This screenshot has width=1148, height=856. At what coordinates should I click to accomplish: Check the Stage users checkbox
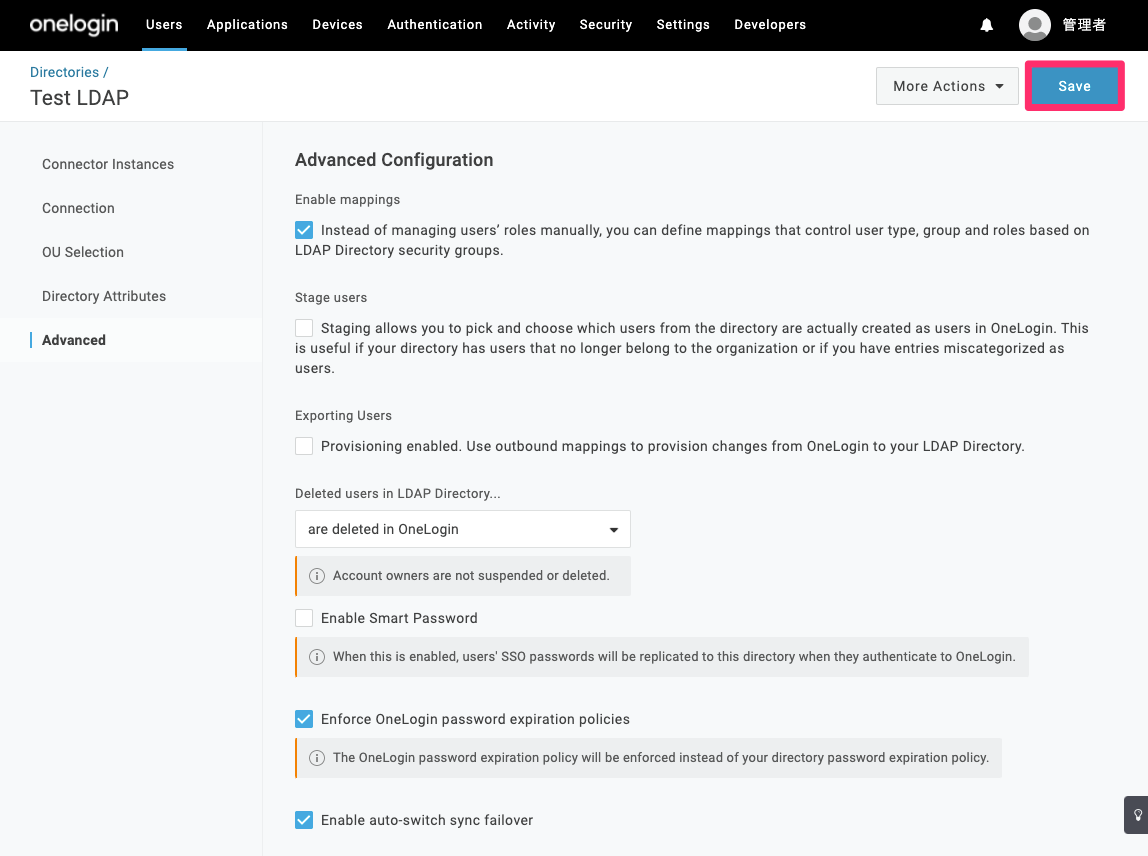coord(304,328)
